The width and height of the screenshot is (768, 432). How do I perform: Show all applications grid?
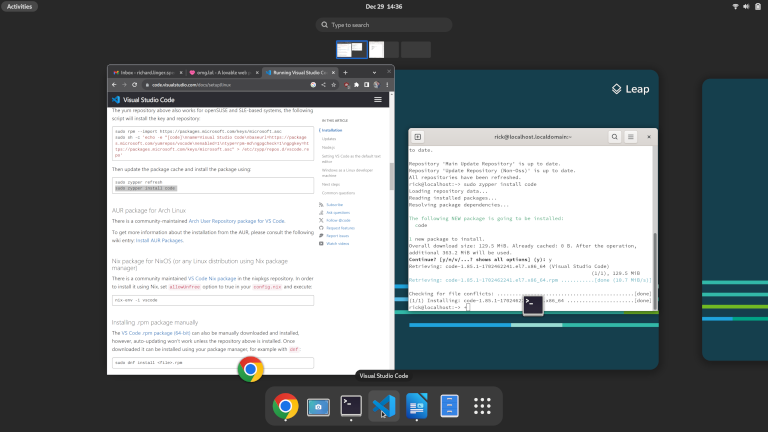pyautogui.click(x=482, y=406)
